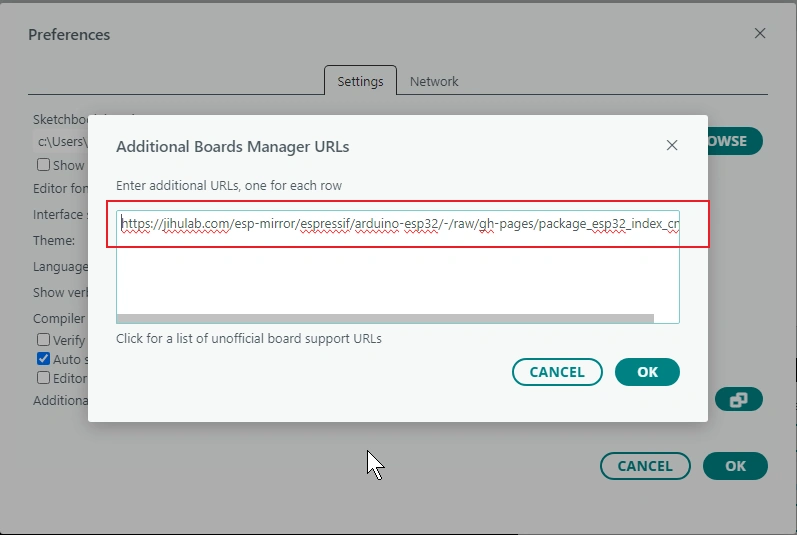Click the horizontal scrollbar in the URL box
This screenshot has width=797, height=535.
click(x=385, y=319)
